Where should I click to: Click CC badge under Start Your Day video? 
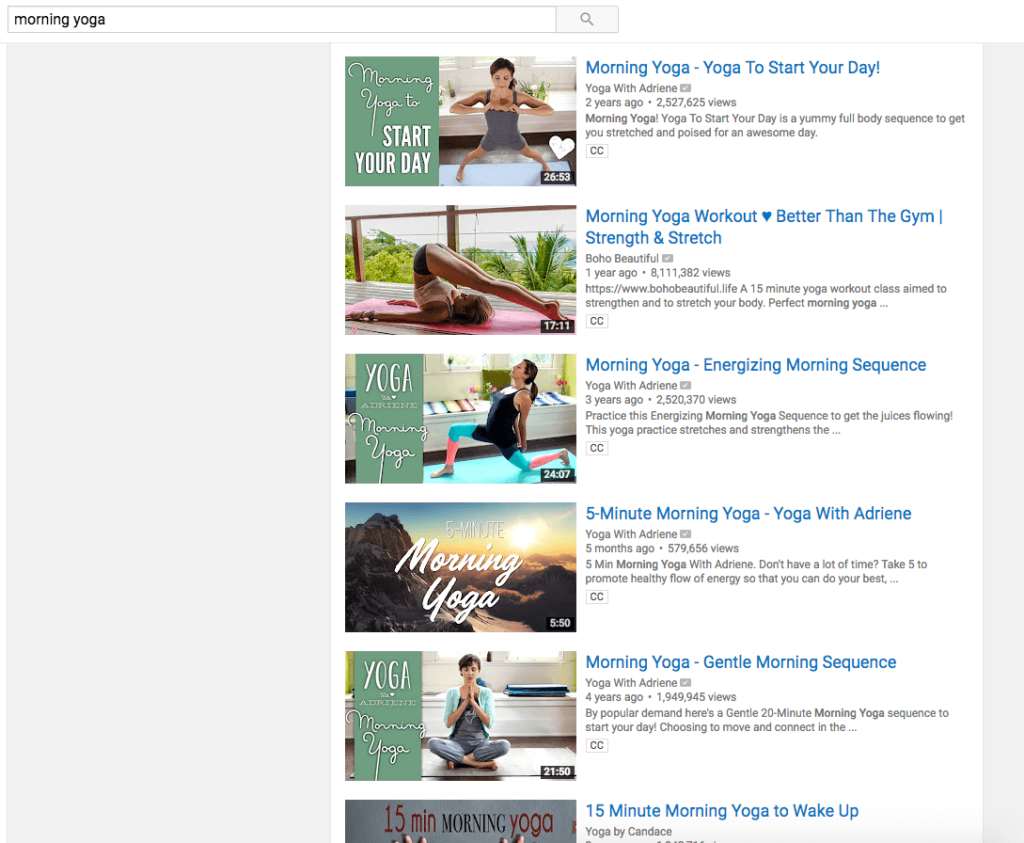(x=597, y=151)
